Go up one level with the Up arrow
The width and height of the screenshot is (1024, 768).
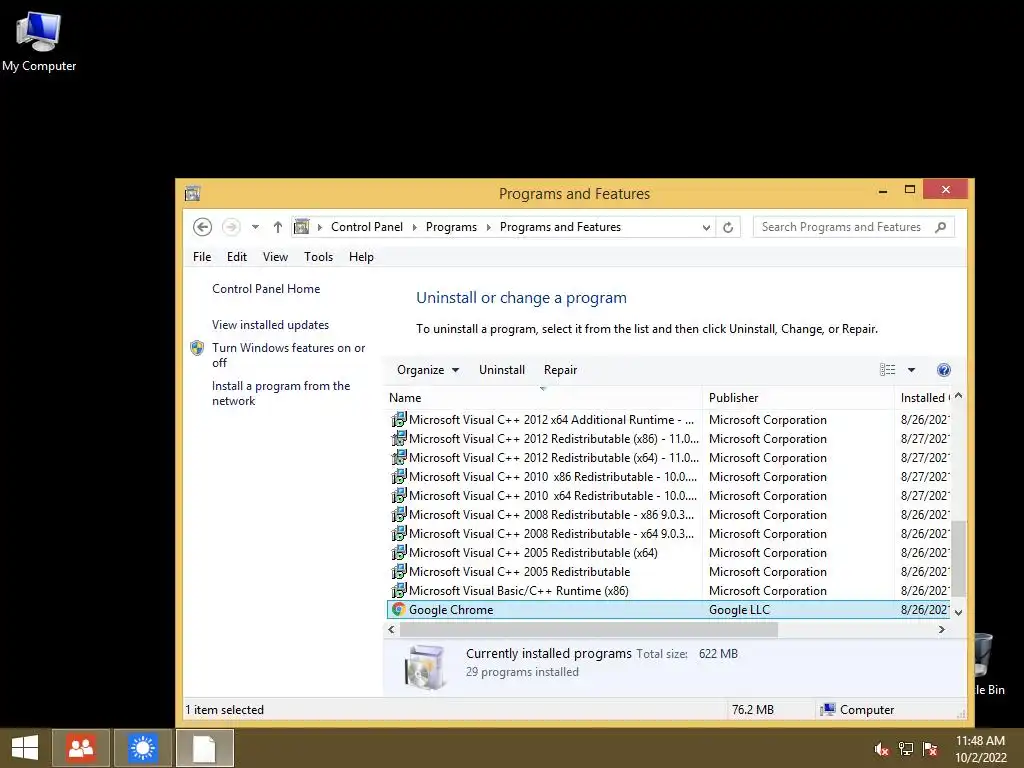[x=278, y=227]
